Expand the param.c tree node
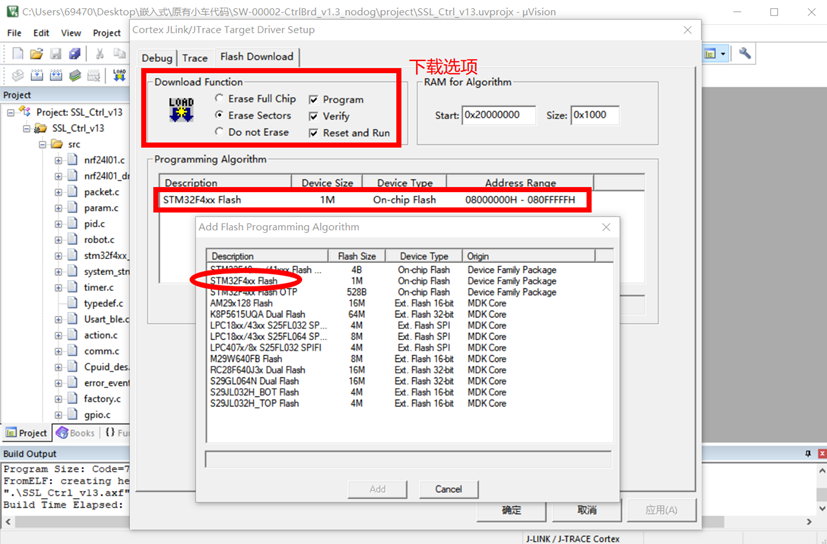Viewport: 827px width, 544px height. click(58, 208)
